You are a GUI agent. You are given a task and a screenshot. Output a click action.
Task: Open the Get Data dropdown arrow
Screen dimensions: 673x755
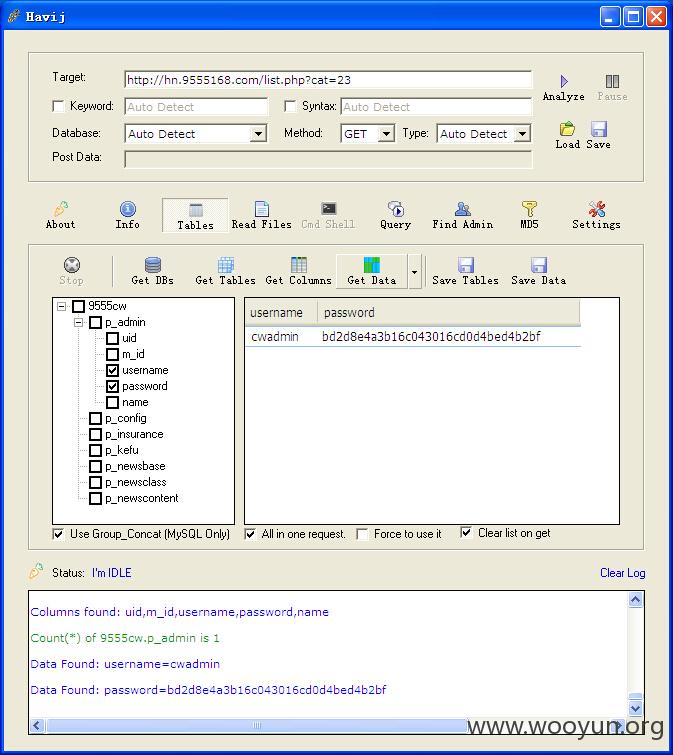coord(414,272)
